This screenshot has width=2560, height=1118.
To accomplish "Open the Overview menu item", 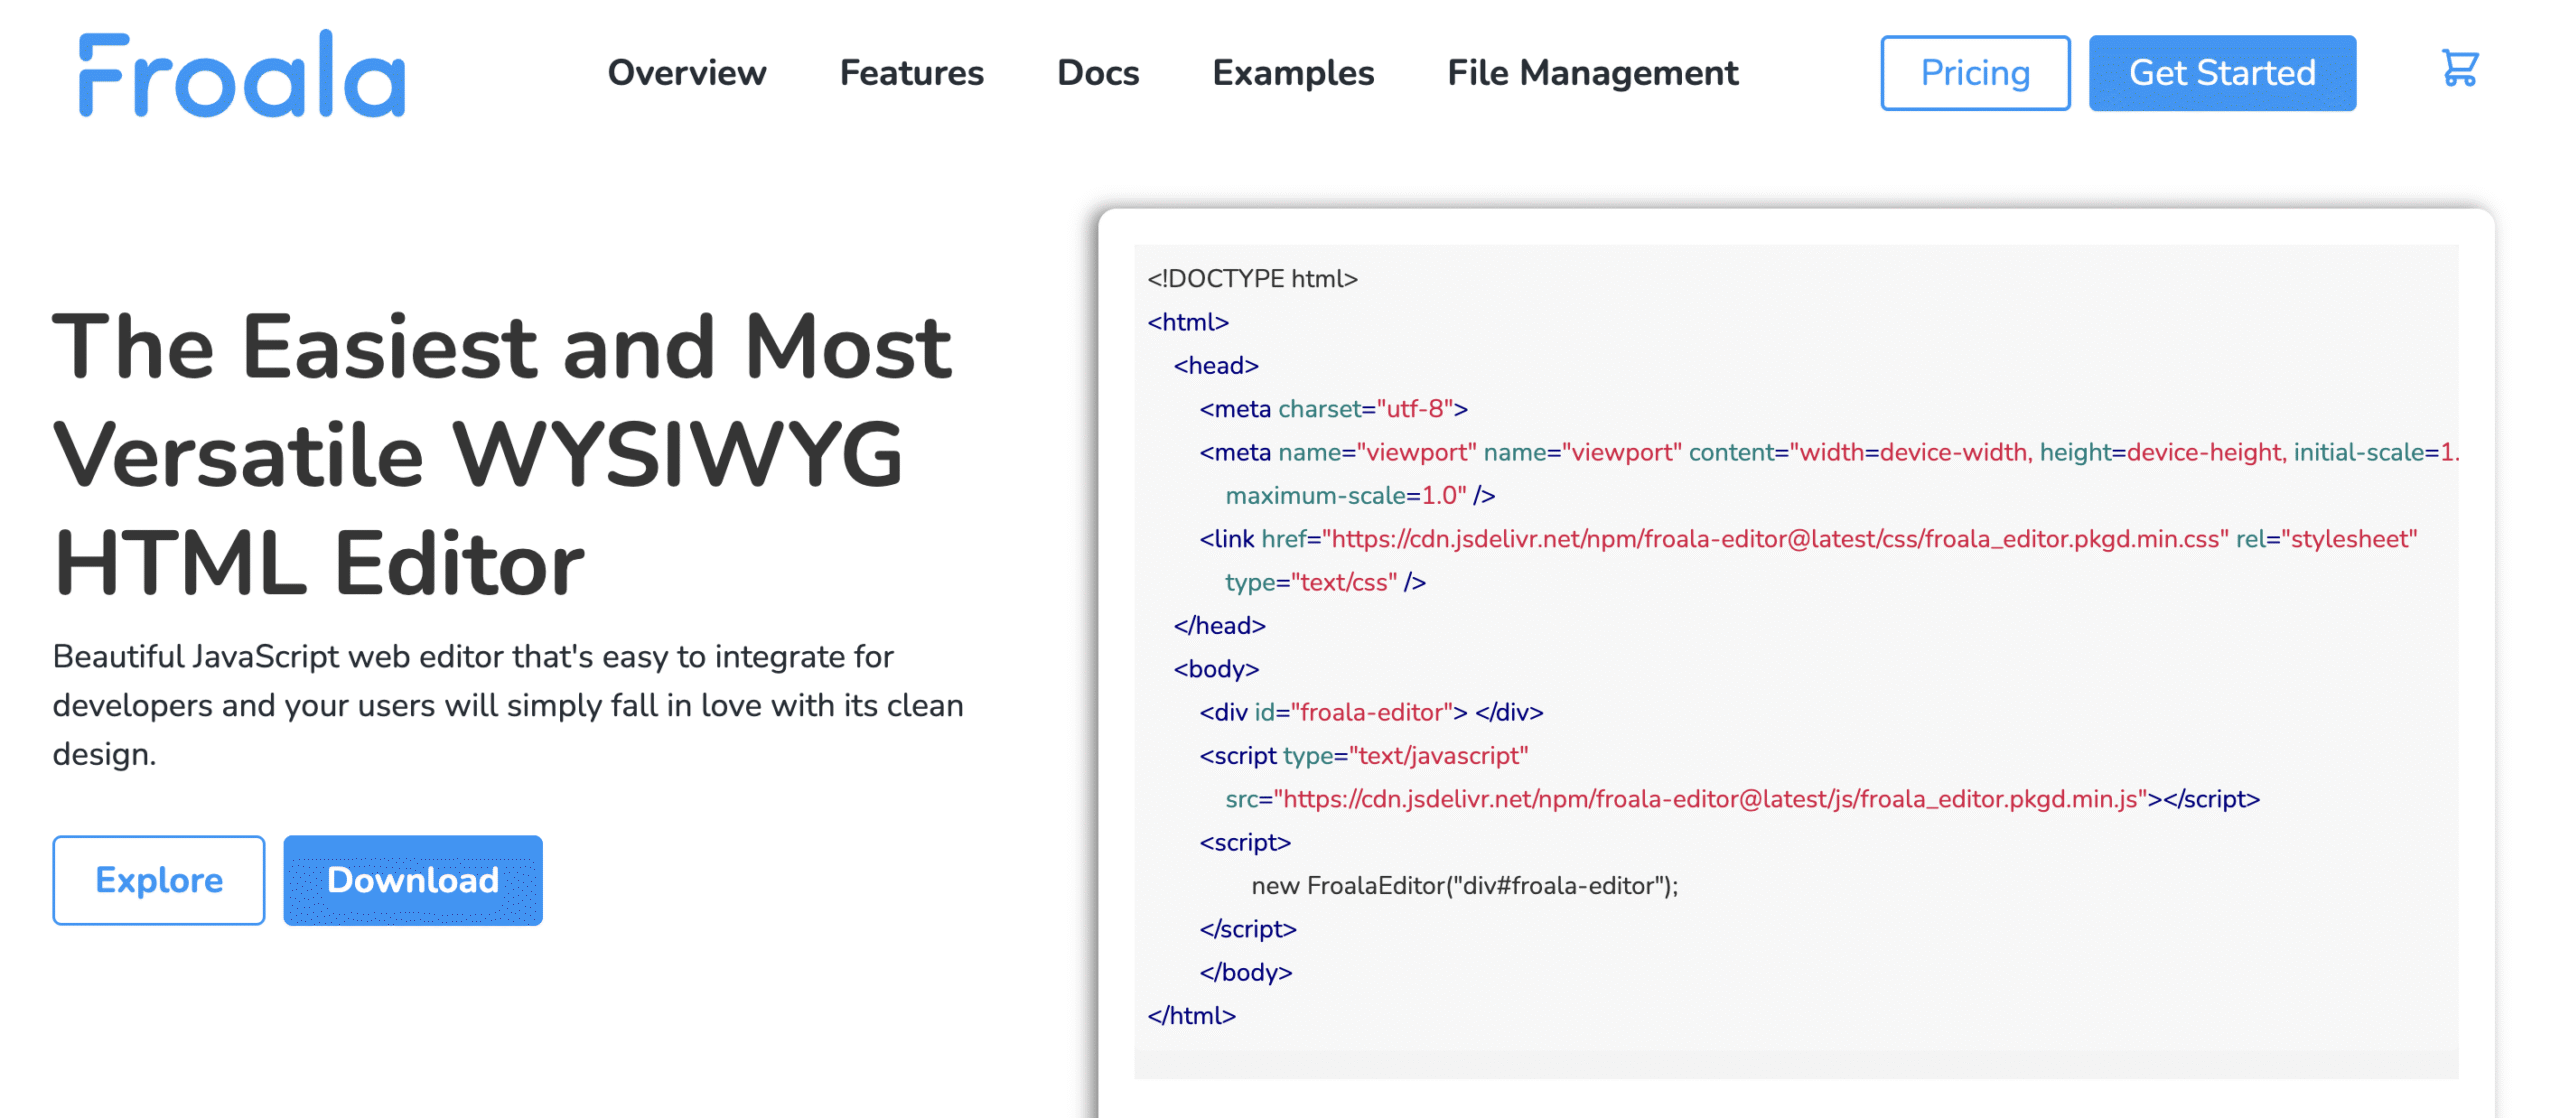I will (686, 73).
